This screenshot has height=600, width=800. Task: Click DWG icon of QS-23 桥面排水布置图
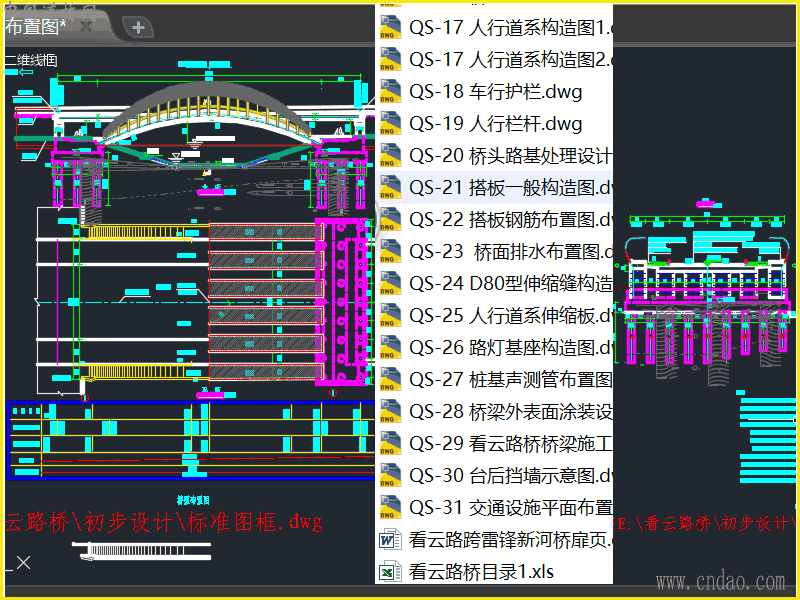[x=390, y=252]
